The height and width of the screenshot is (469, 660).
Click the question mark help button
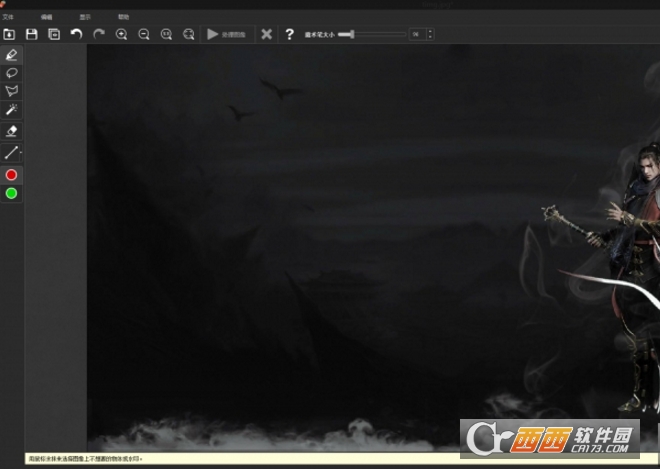[x=289, y=34]
